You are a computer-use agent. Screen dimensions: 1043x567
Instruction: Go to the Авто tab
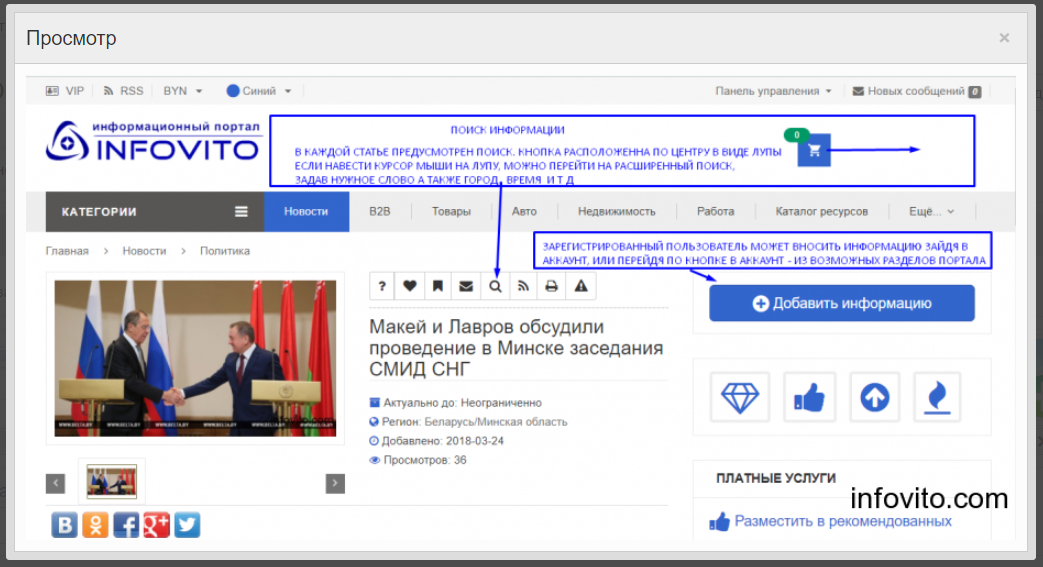524,212
